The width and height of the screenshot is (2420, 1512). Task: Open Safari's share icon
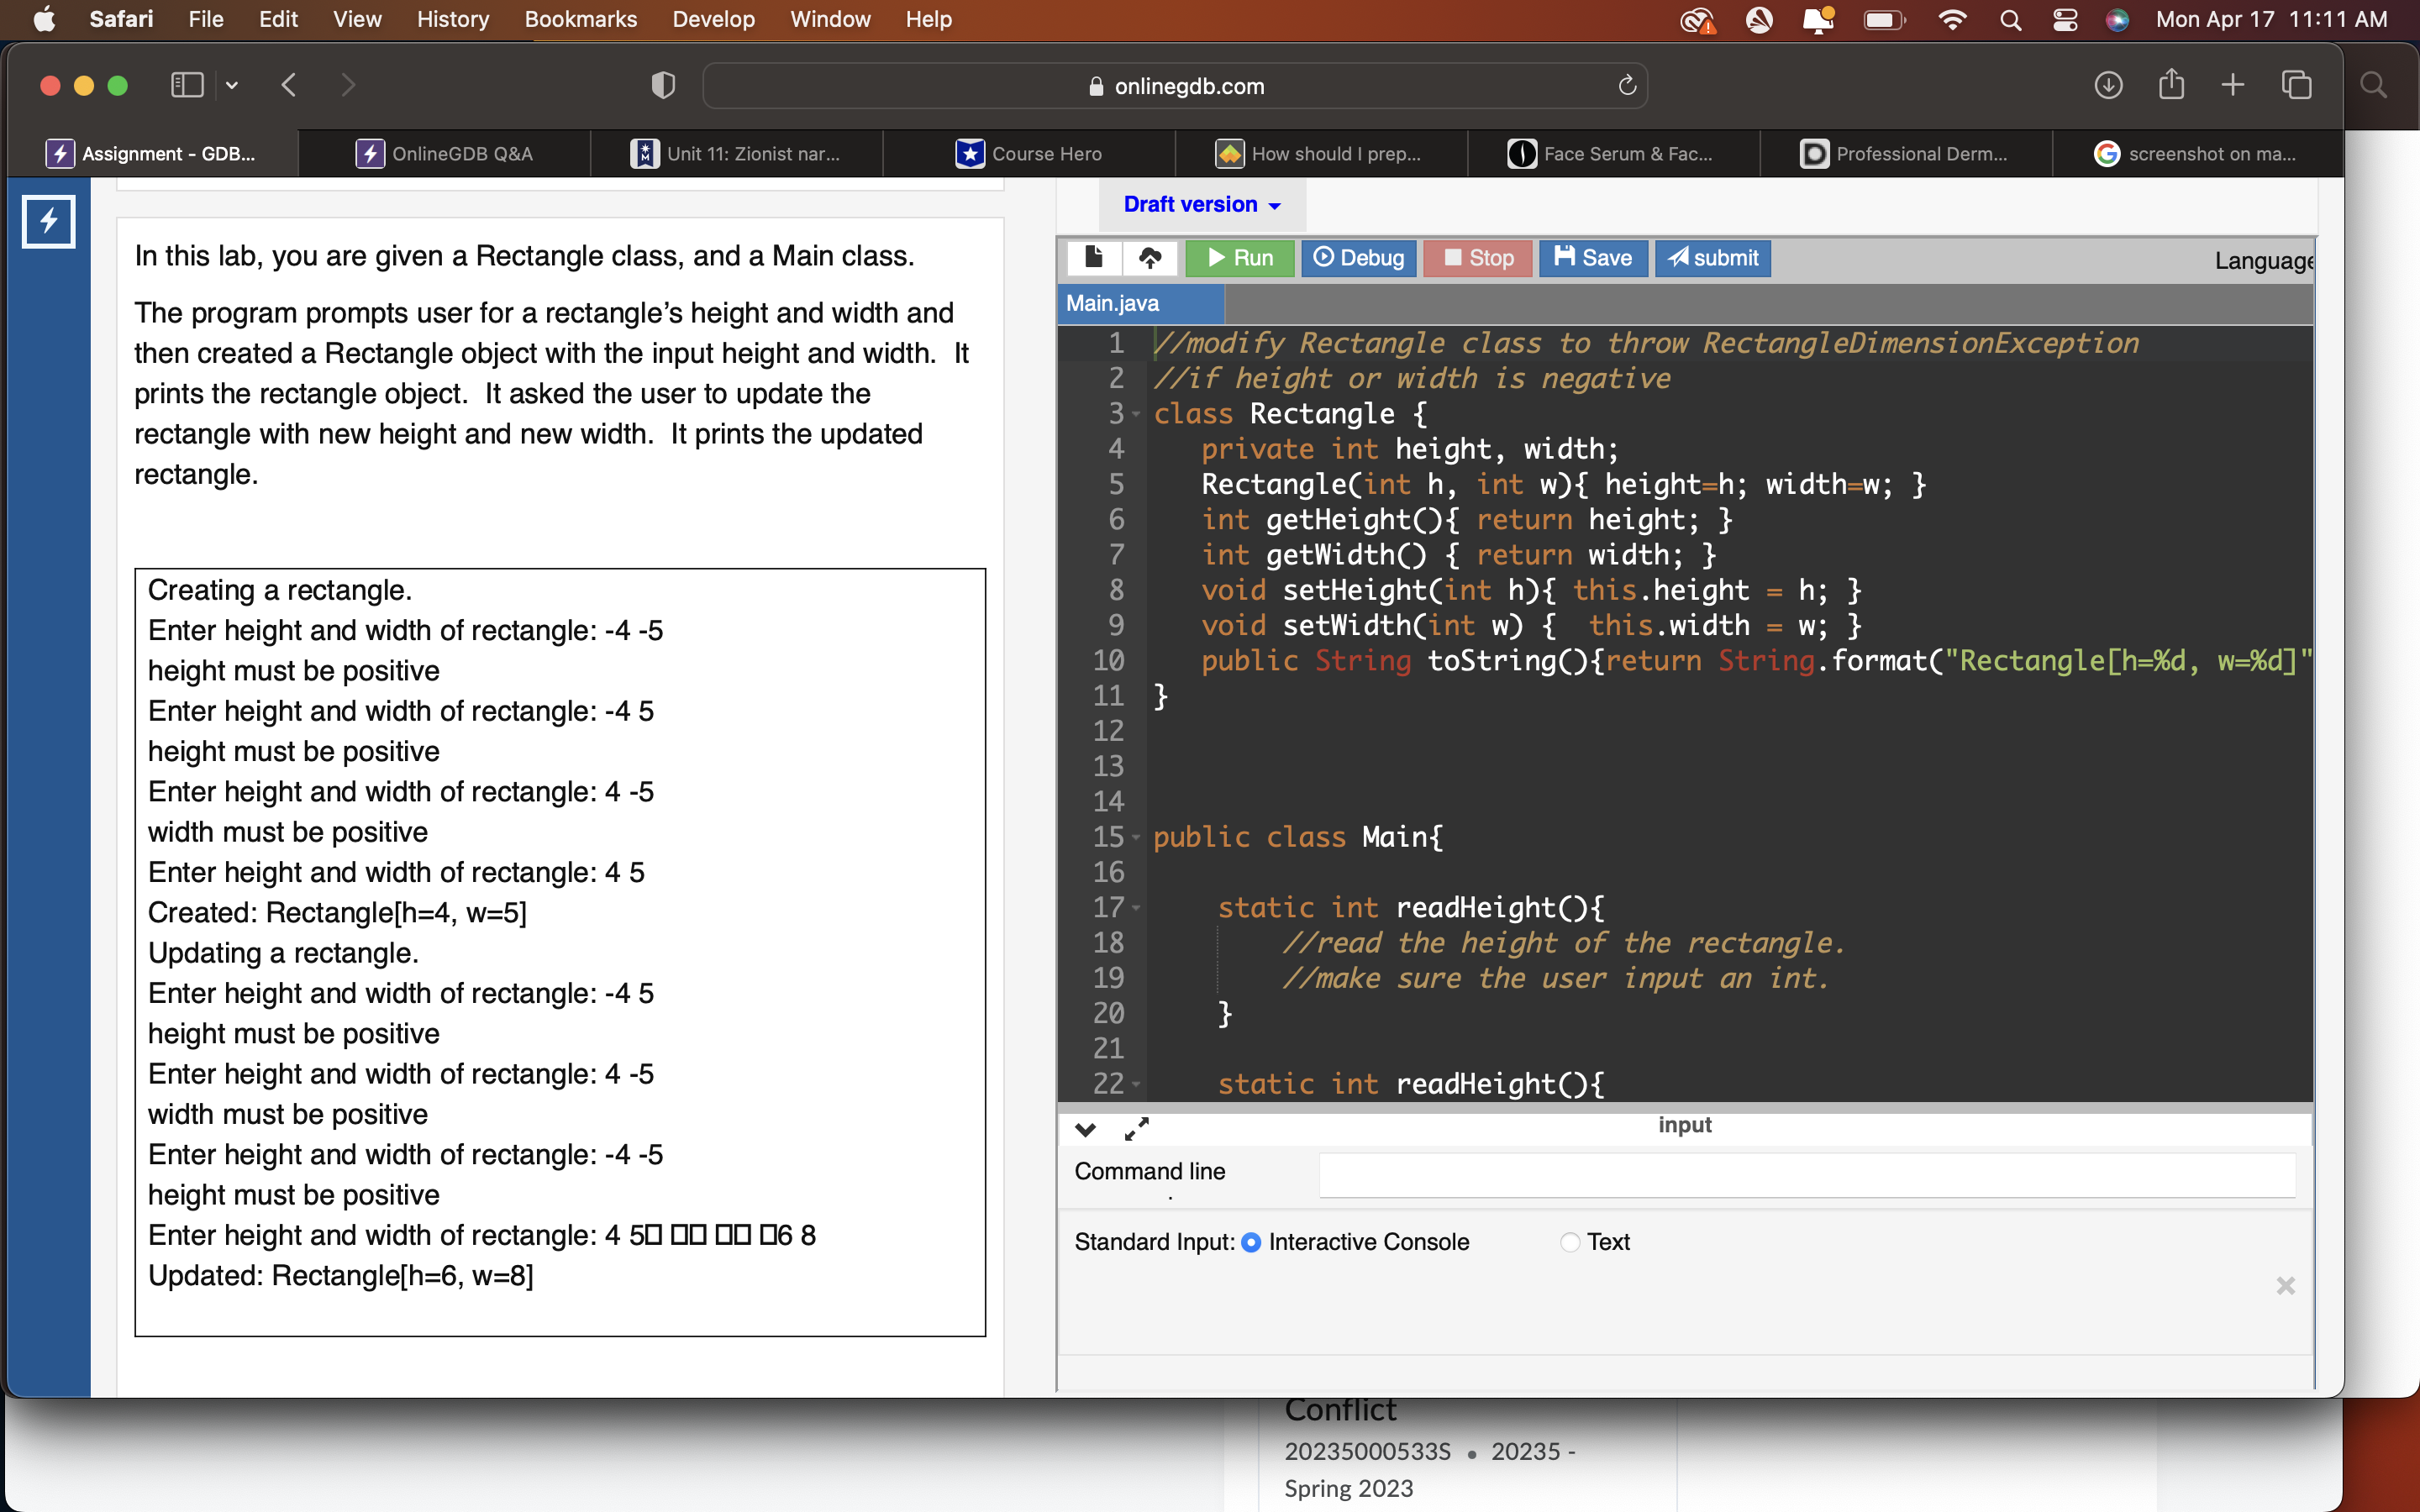(x=2170, y=86)
